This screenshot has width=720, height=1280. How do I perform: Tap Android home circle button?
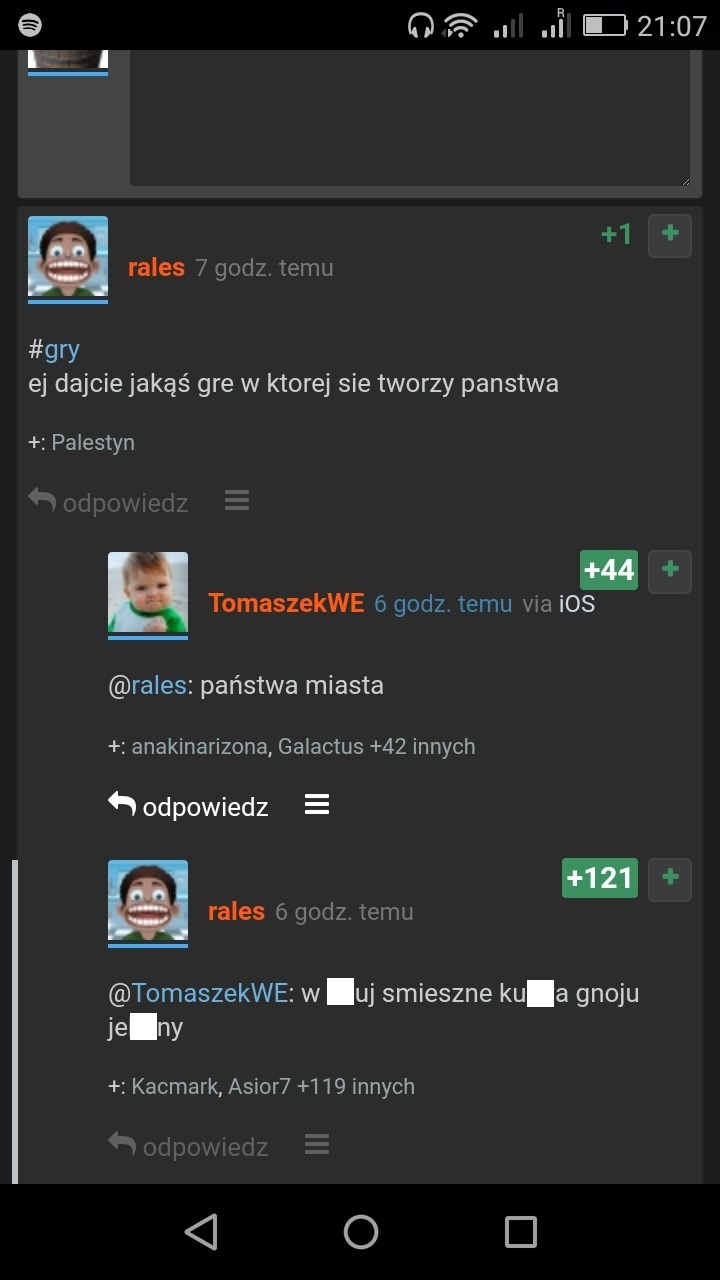(x=361, y=1232)
